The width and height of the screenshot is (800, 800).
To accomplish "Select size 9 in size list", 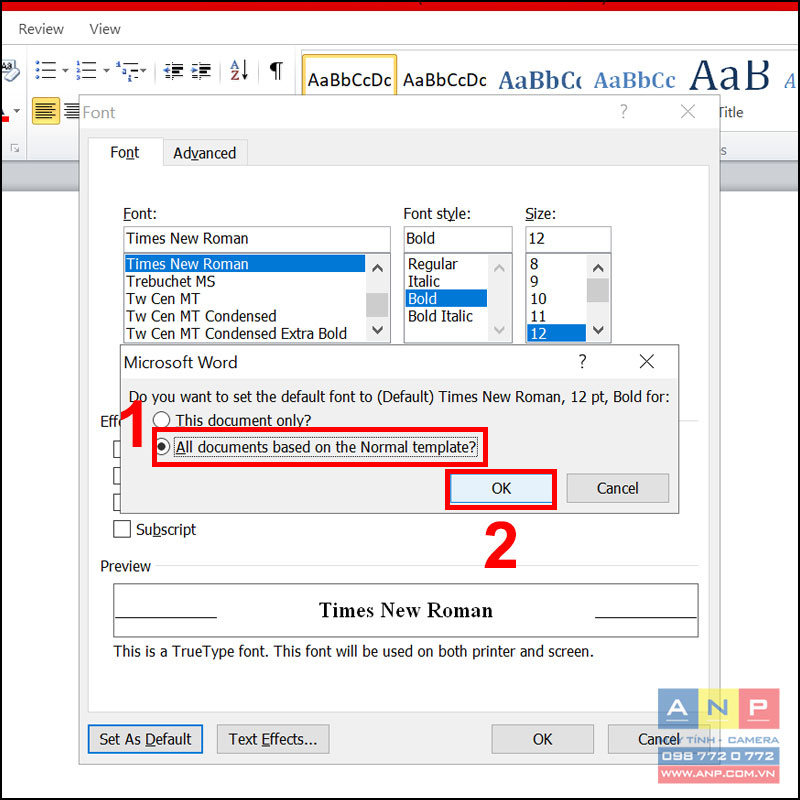I will 556,281.
